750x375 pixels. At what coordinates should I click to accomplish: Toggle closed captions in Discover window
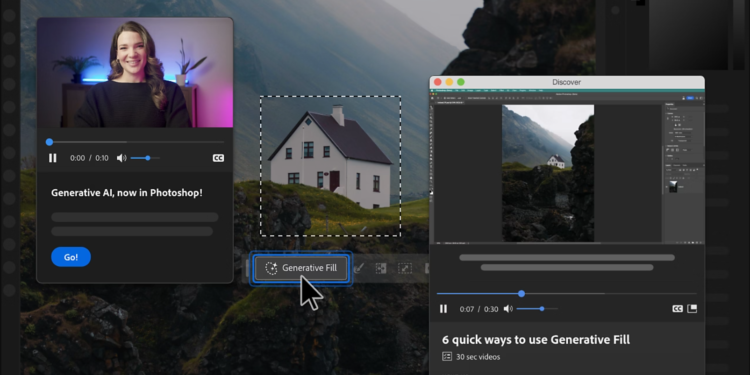click(x=677, y=309)
